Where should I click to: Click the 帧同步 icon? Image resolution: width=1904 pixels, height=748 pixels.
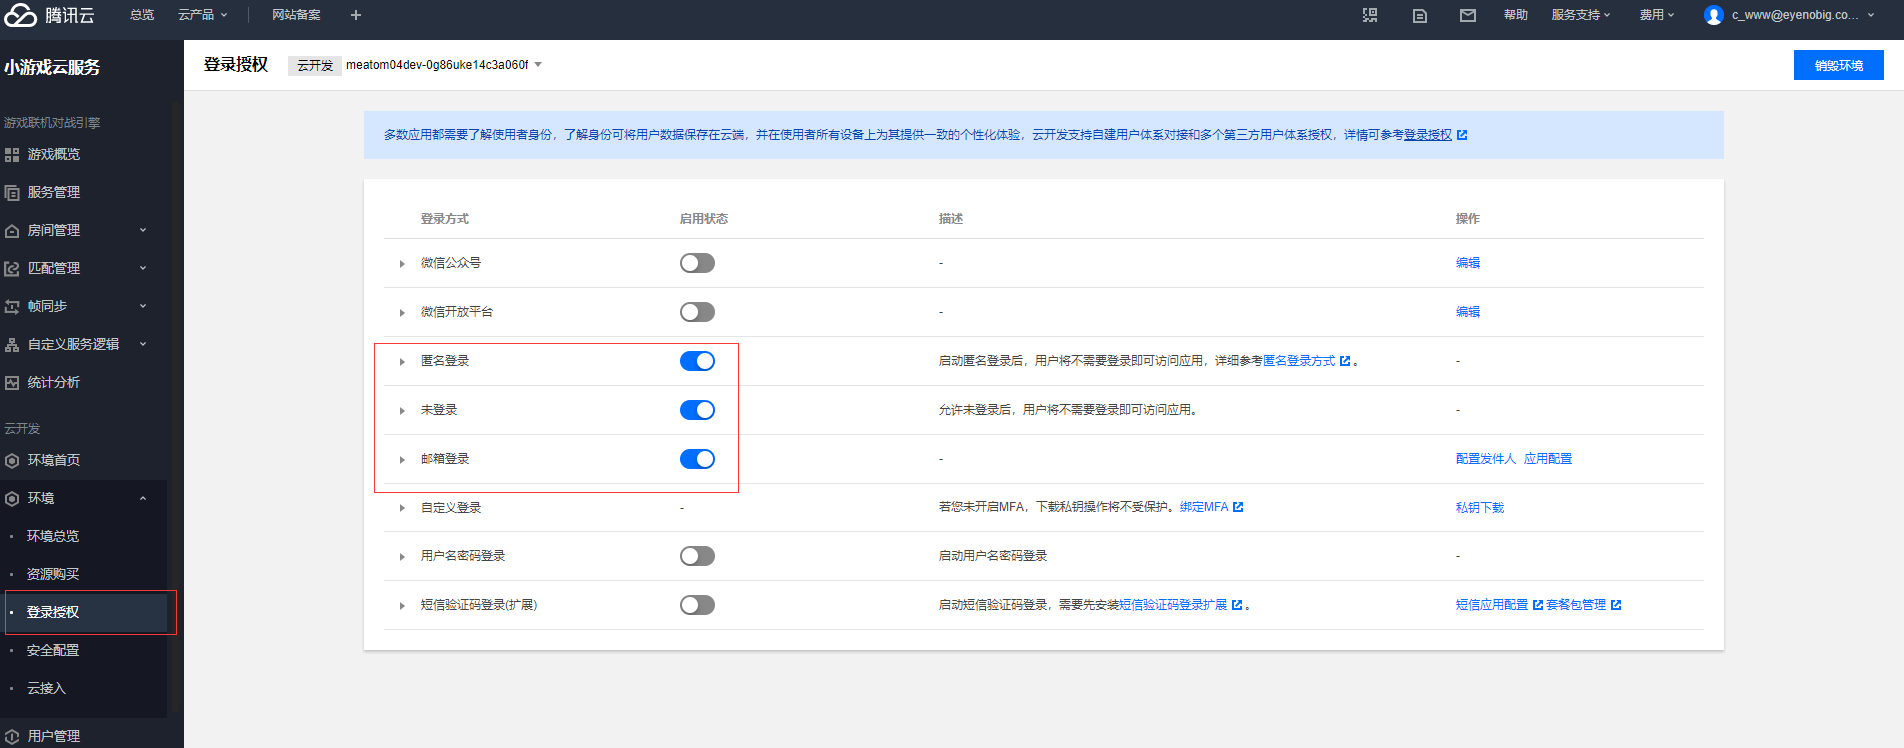point(12,307)
